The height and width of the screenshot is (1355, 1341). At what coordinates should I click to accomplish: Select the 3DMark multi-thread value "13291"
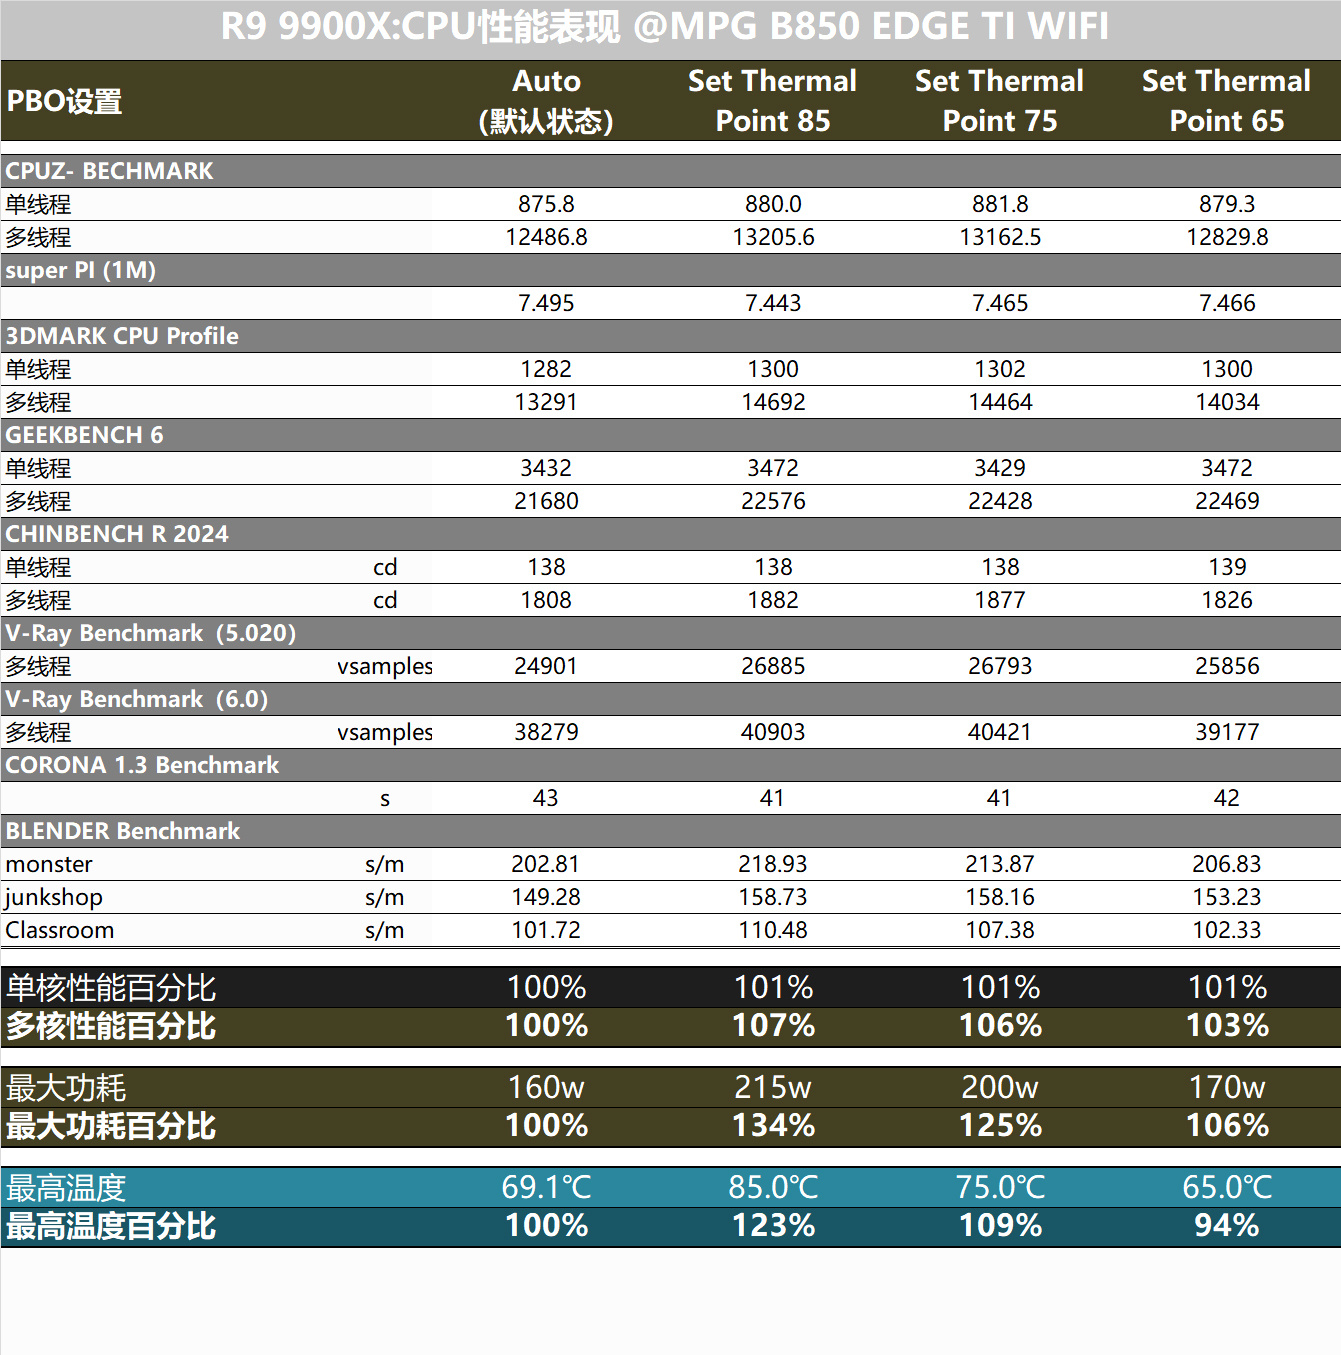[546, 402]
